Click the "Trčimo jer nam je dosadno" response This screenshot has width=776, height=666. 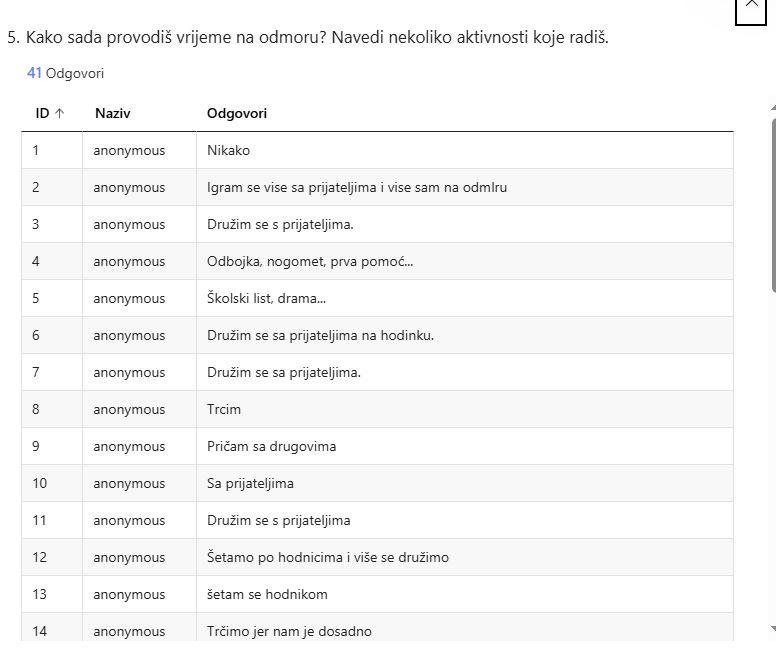pyautogui.click(x=292, y=632)
